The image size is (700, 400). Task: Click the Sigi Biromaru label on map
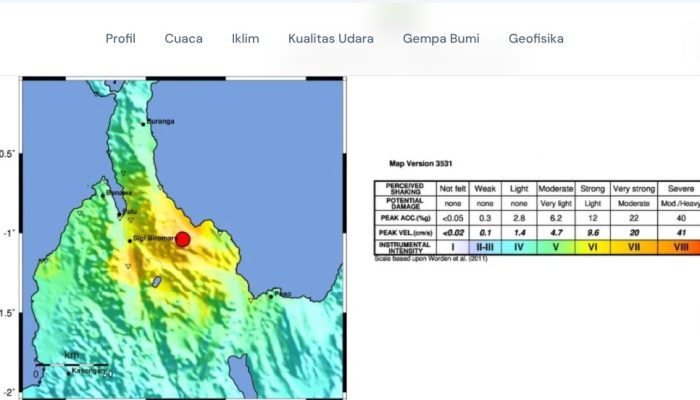(154, 238)
